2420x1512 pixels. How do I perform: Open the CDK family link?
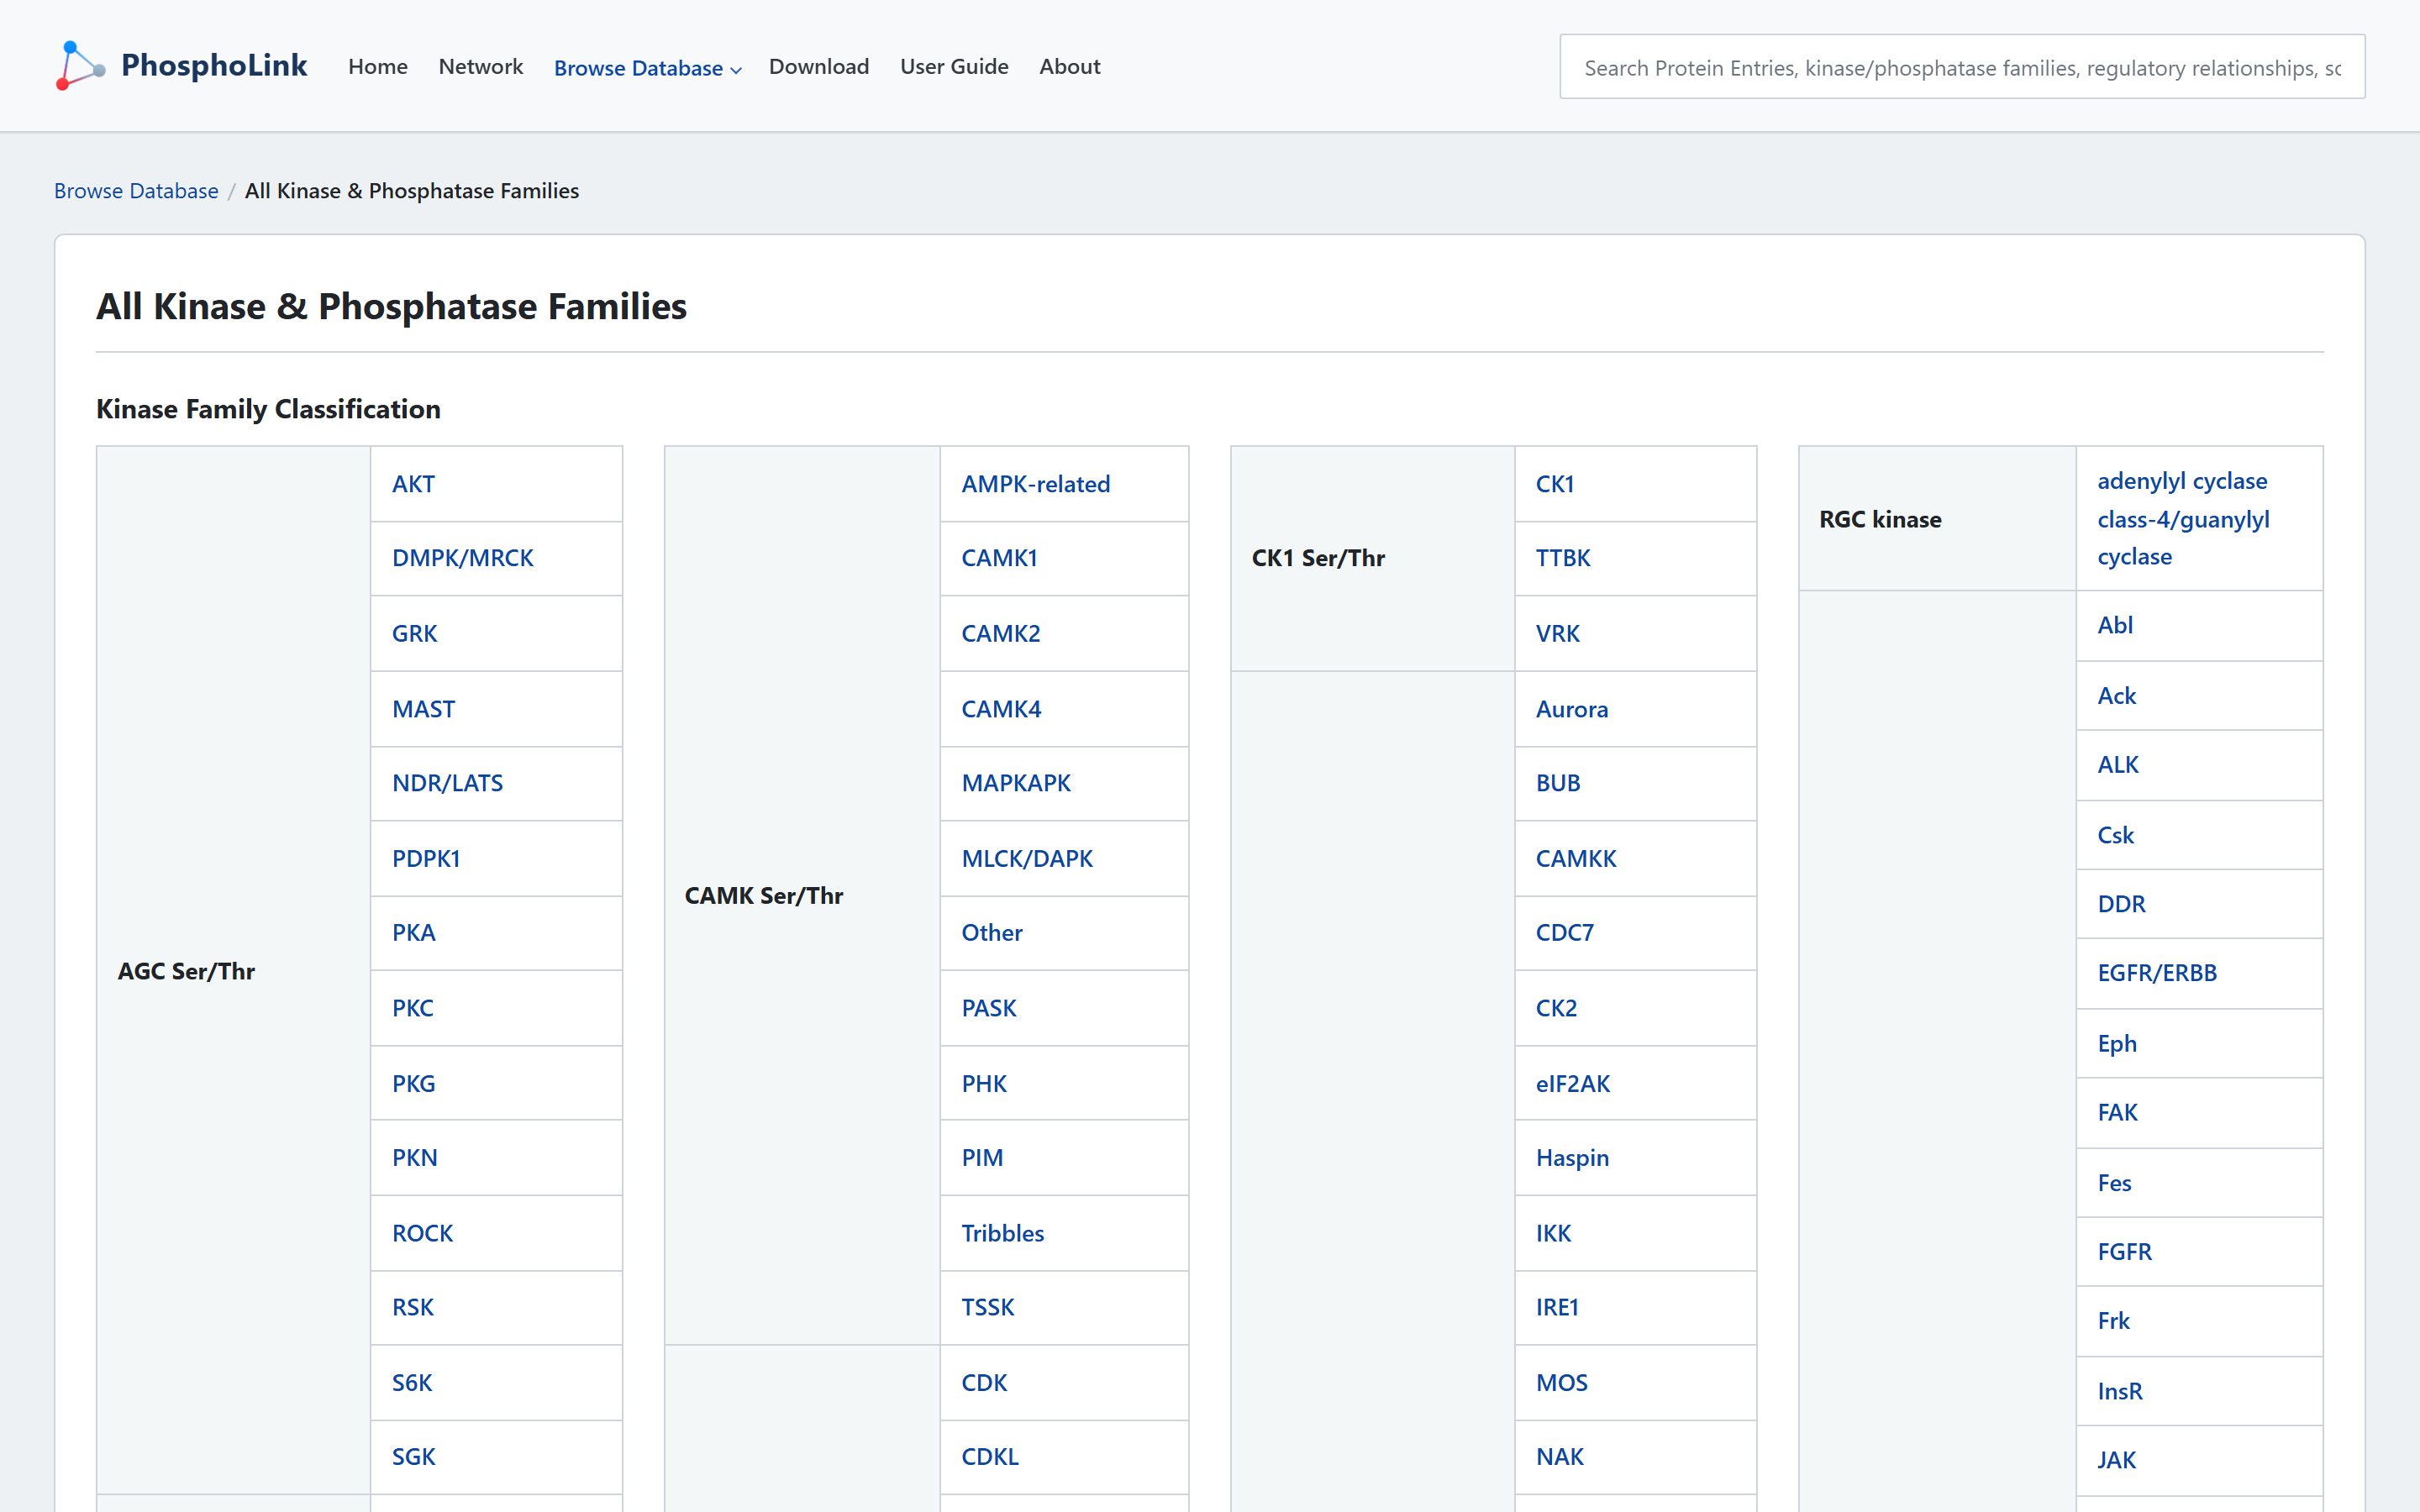(984, 1383)
